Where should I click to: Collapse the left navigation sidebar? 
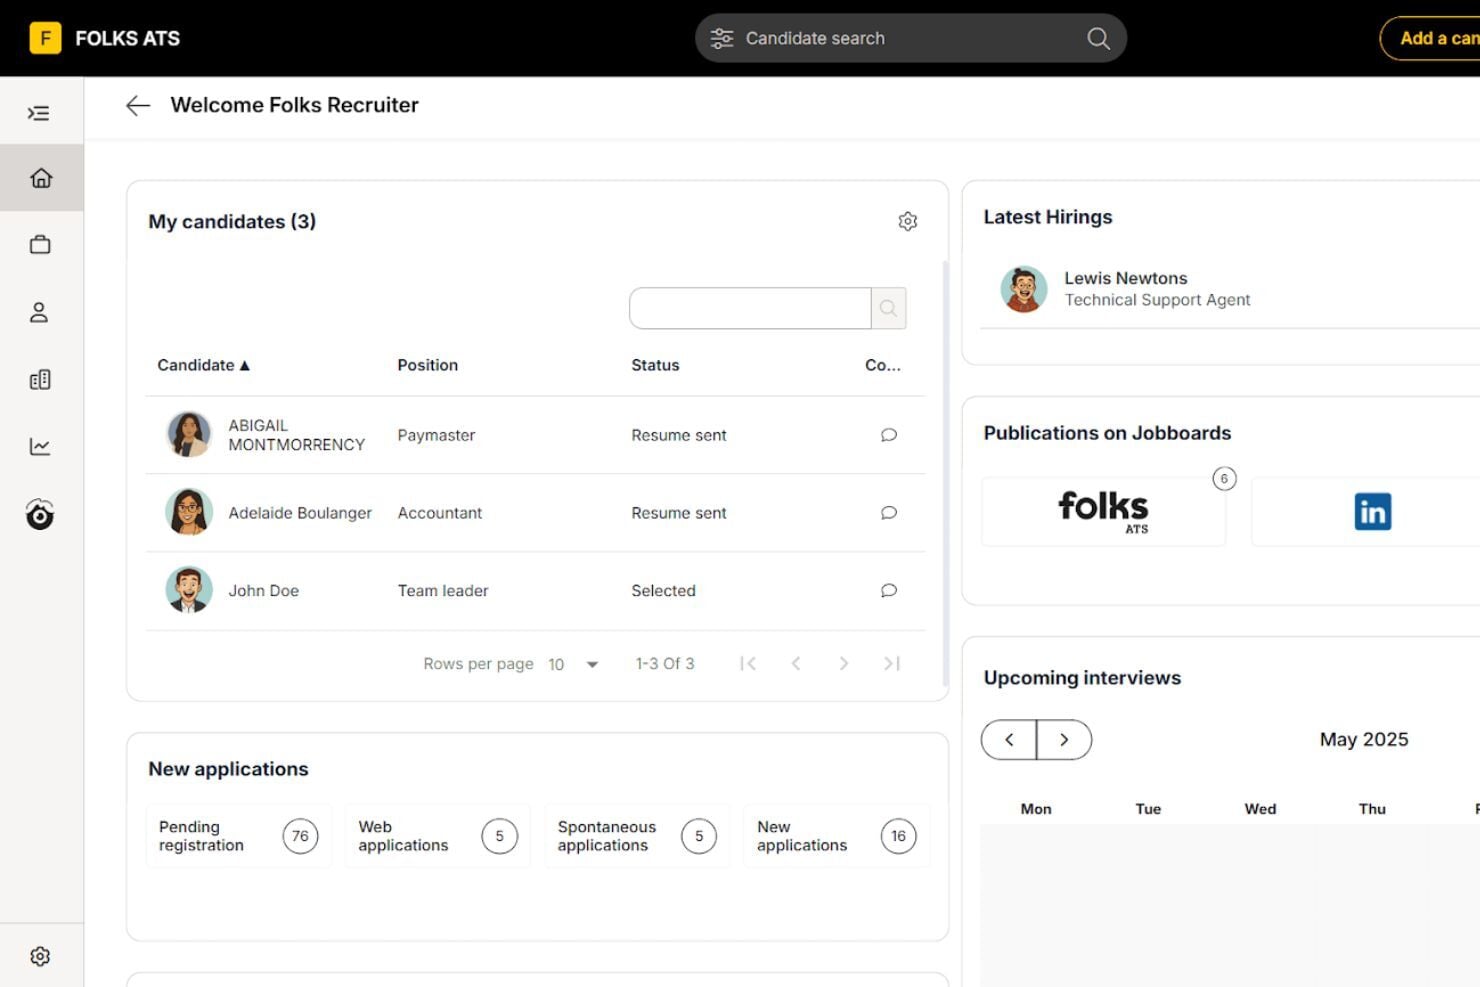point(40,112)
